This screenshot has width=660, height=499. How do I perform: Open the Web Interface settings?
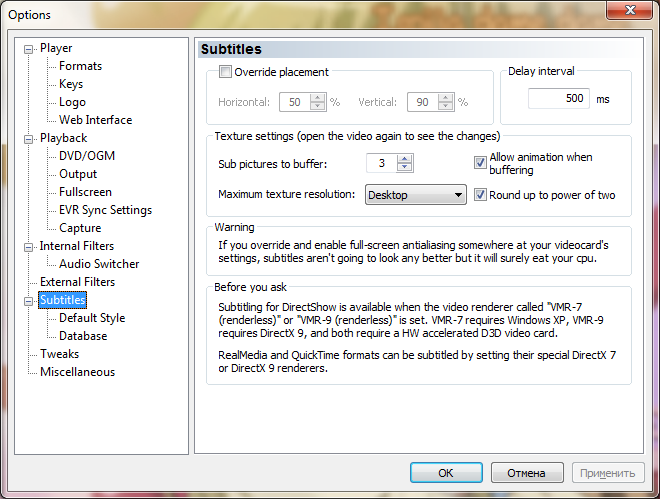[95, 120]
